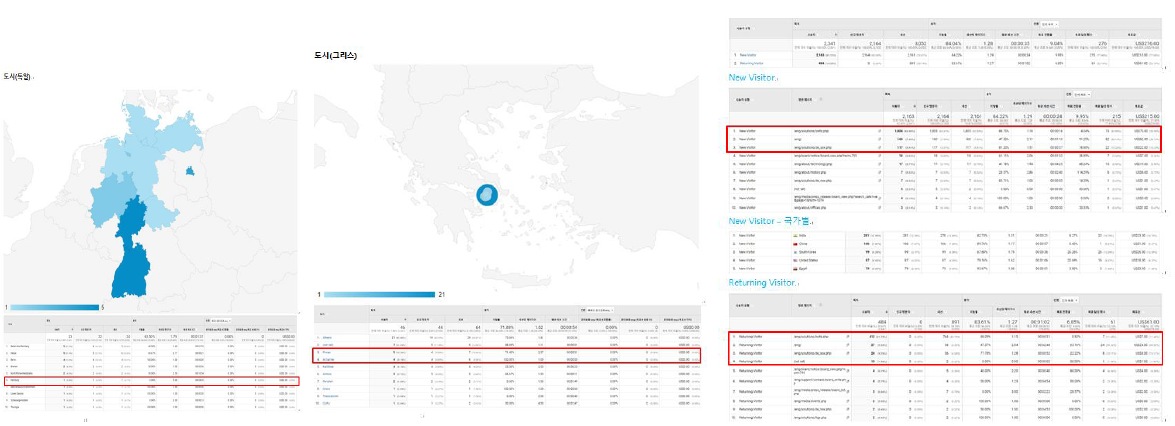Click the Germany map legend gradient bar
This screenshot has width=1175, height=426.
pyautogui.click(x=55, y=307)
